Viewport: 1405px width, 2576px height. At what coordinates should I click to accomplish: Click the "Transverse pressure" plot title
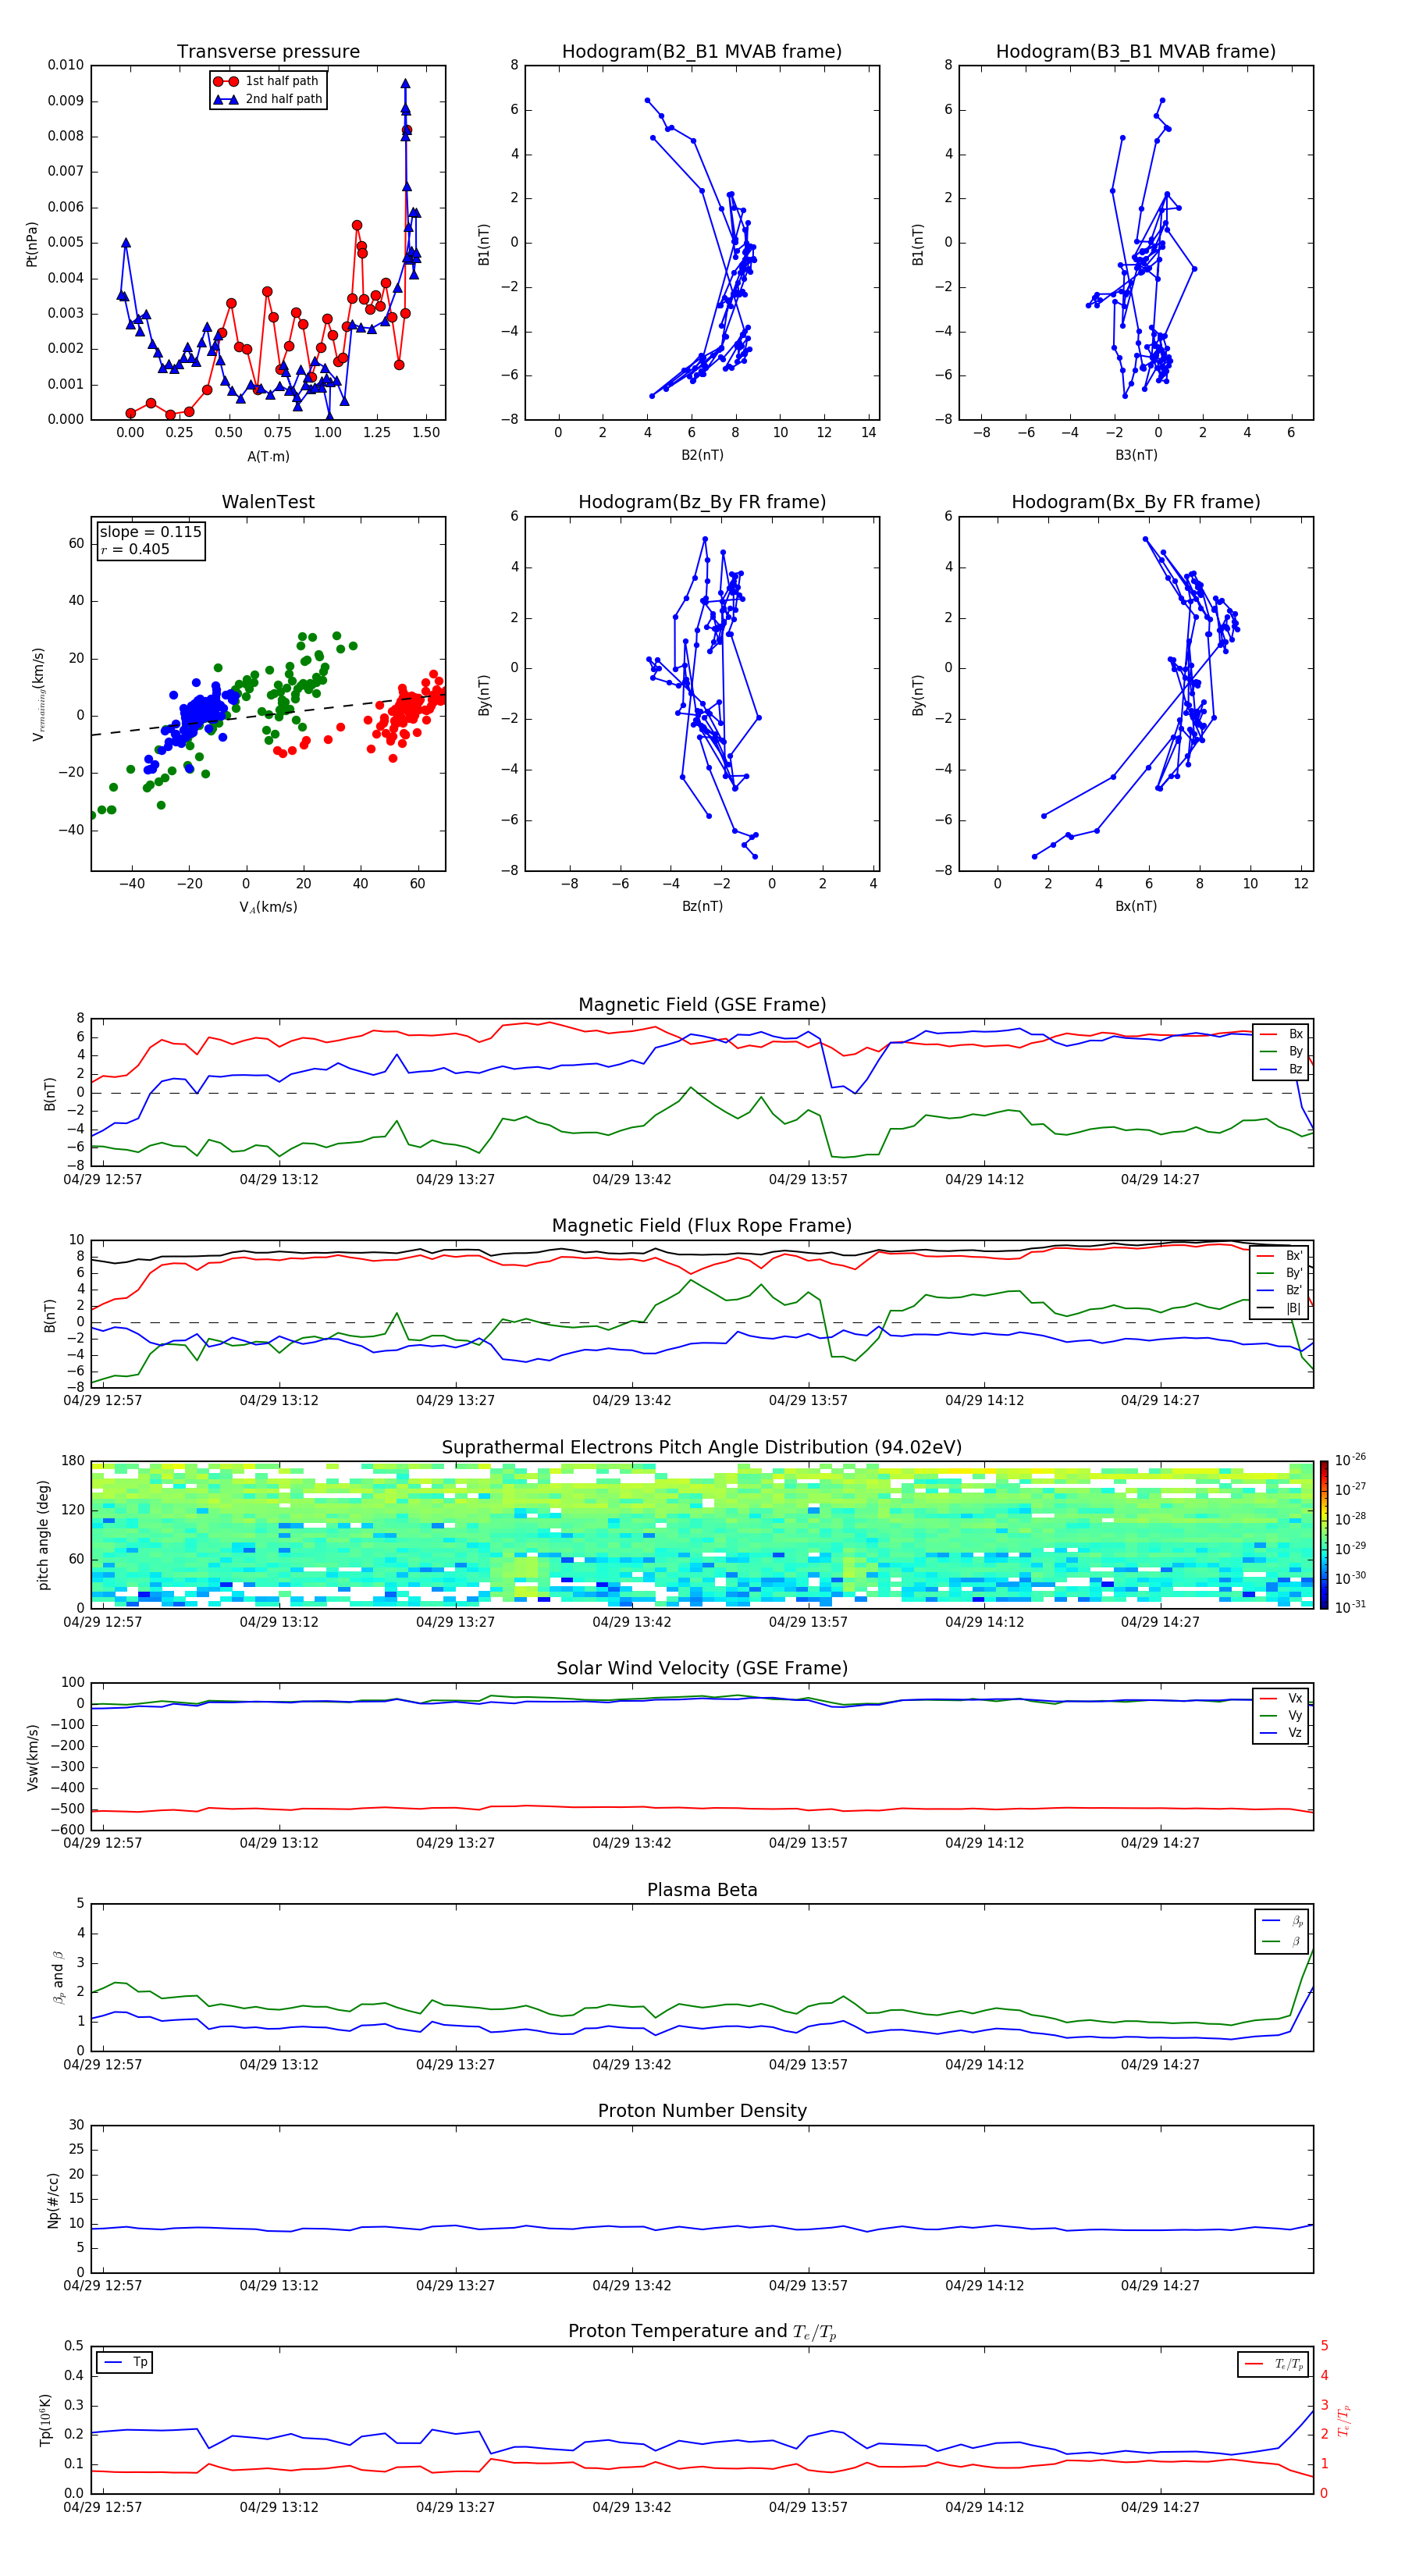point(268,51)
